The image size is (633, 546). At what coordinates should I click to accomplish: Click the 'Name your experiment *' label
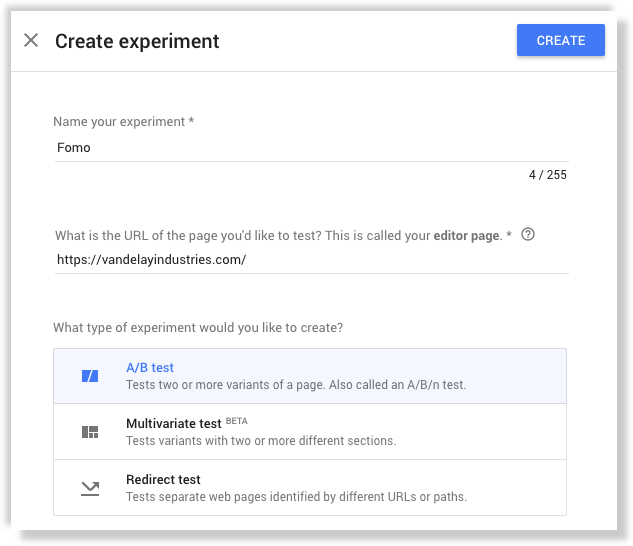coord(124,122)
